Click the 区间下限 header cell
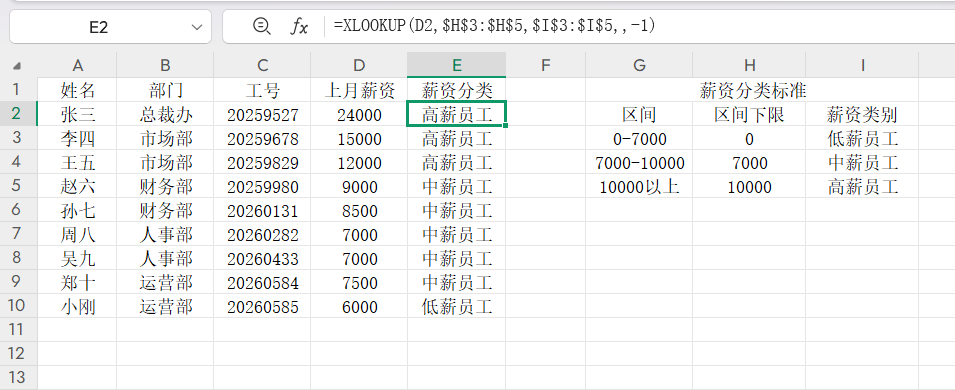Screen dimensions: 955x390 [x=749, y=114]
